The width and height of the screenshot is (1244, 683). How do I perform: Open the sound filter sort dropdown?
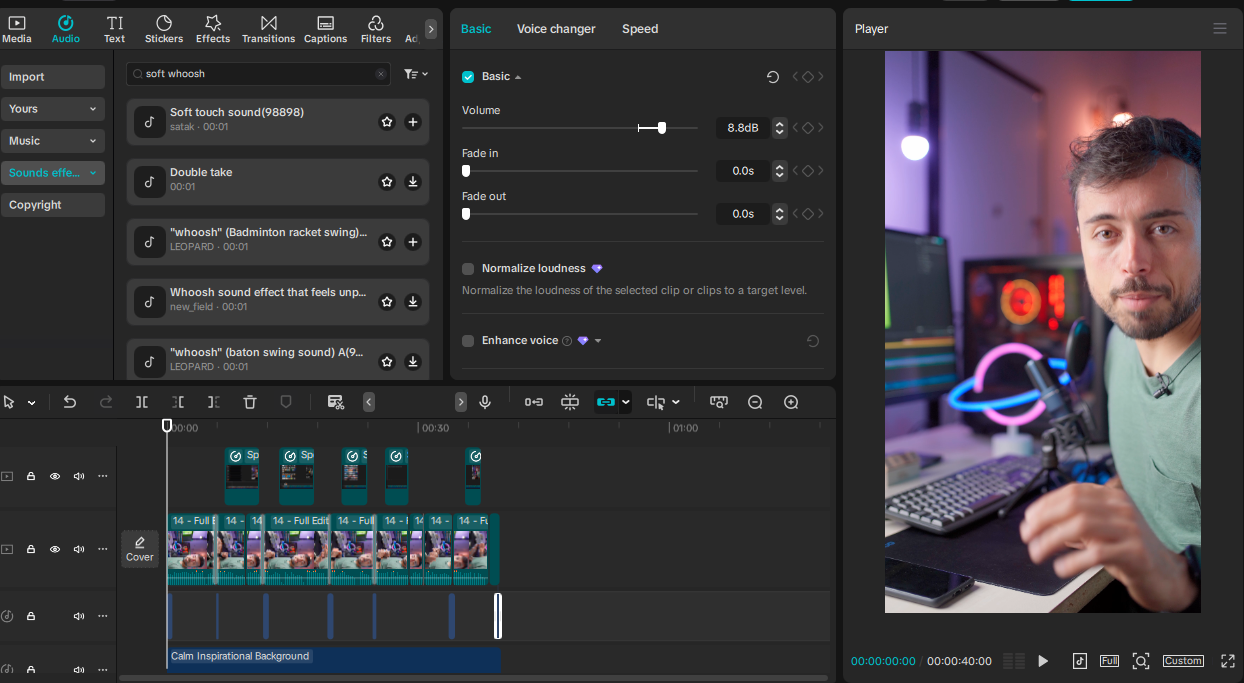click(416, 74)
